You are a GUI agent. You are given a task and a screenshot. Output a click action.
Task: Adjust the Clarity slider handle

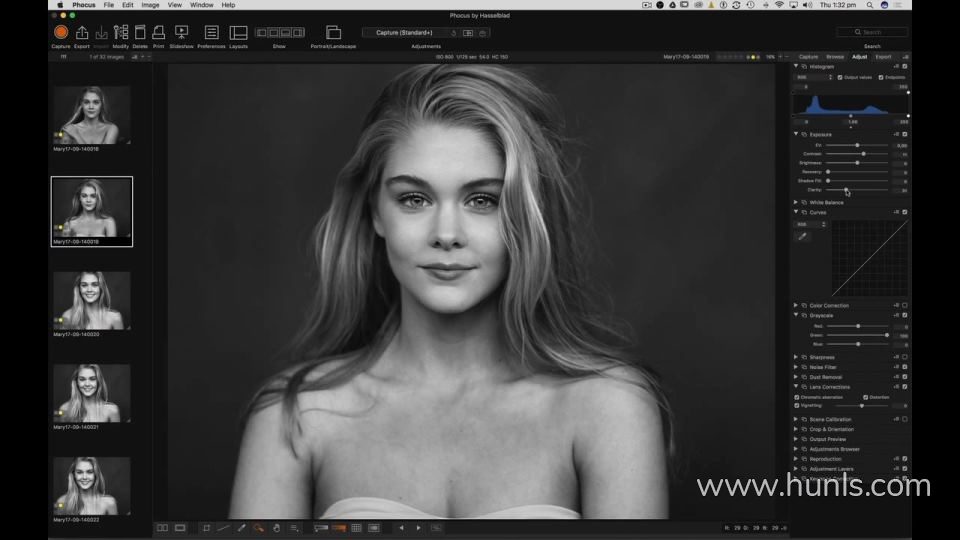(x=846, y=190)
